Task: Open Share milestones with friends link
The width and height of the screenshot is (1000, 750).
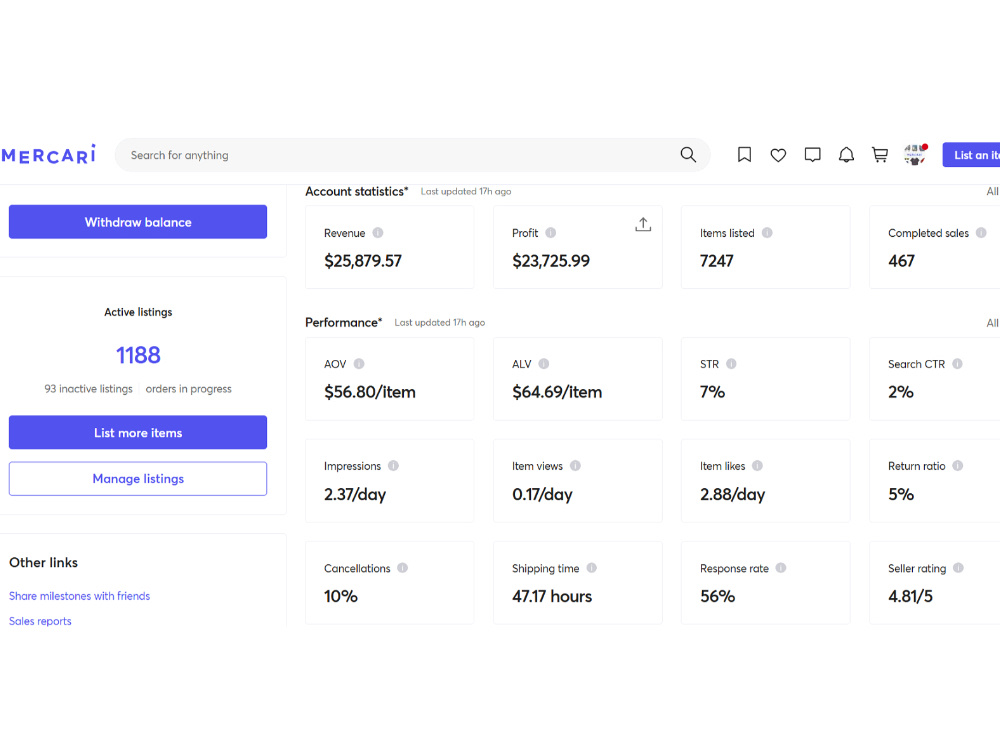Action: click(x=80, y=596)
